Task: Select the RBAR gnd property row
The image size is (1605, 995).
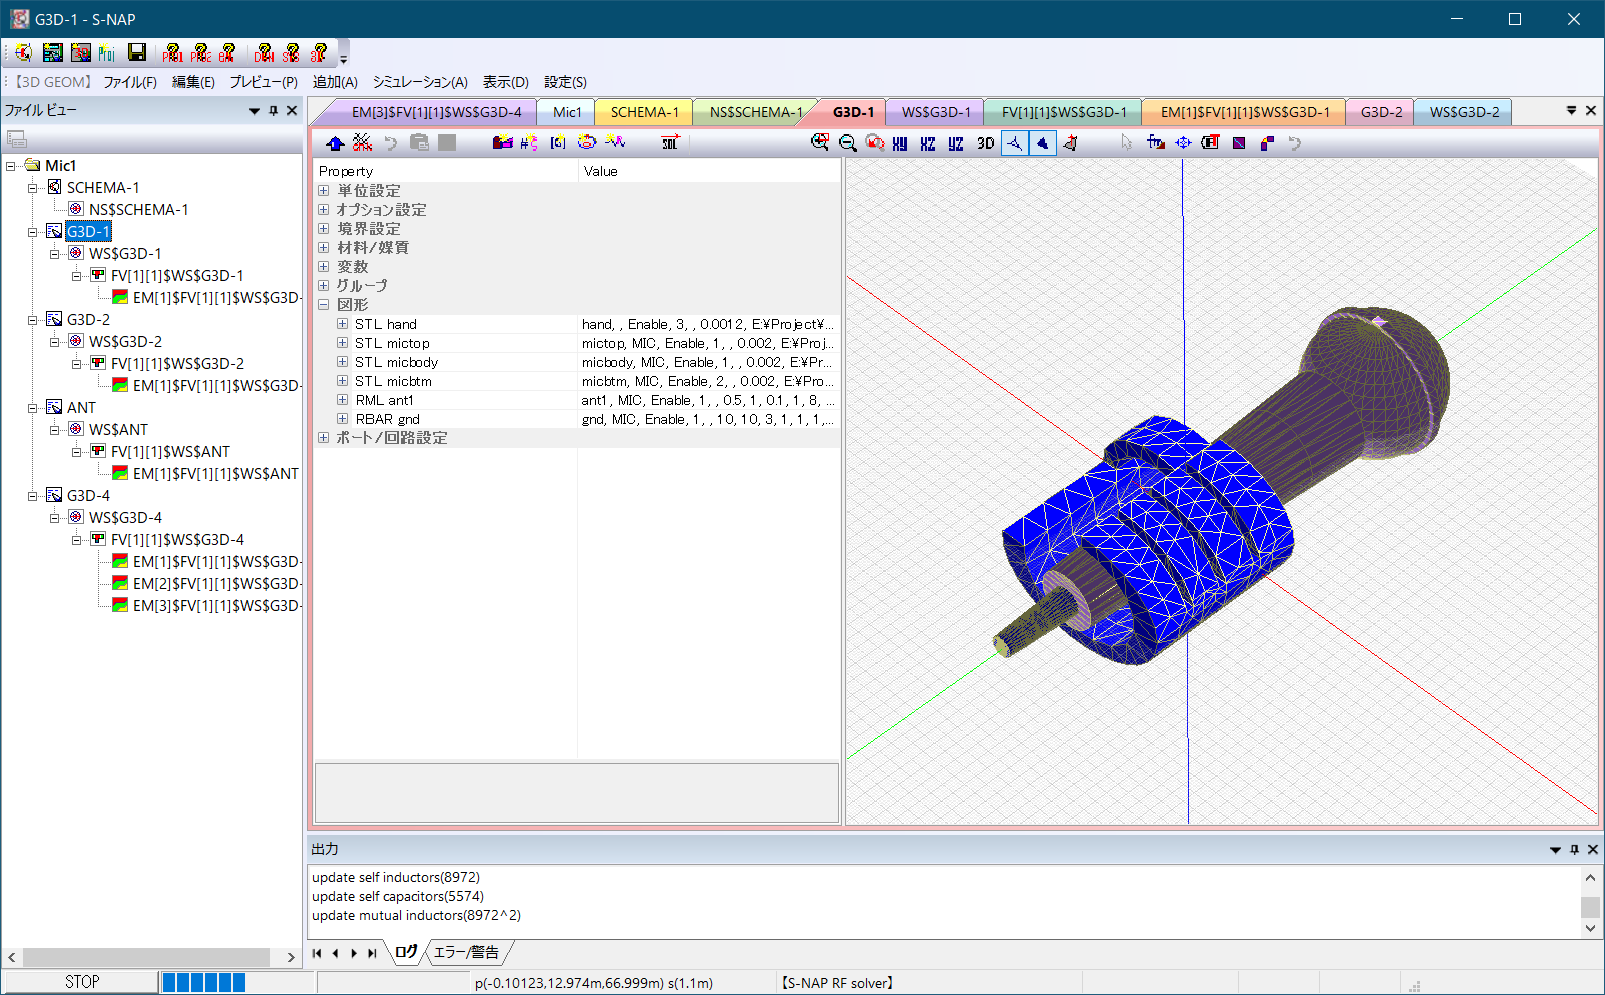Action: click(x=577, y=419)
